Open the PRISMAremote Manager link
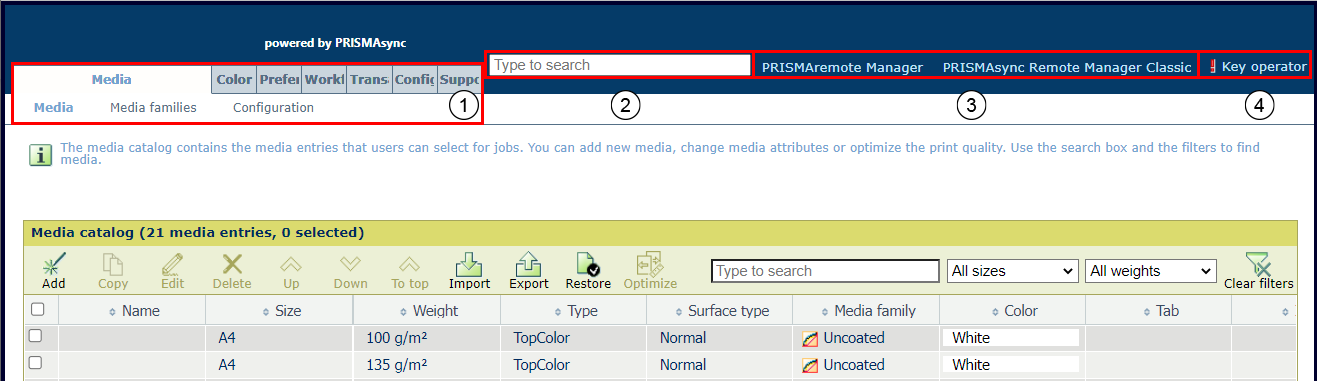The width and height of the screenshot is (1317, 381). pyautogui.click(x=842, y=67)
